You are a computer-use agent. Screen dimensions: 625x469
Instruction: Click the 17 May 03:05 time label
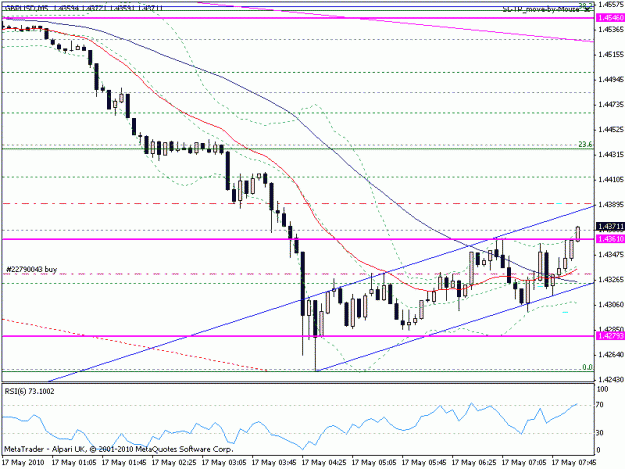[x=224, y=463]
